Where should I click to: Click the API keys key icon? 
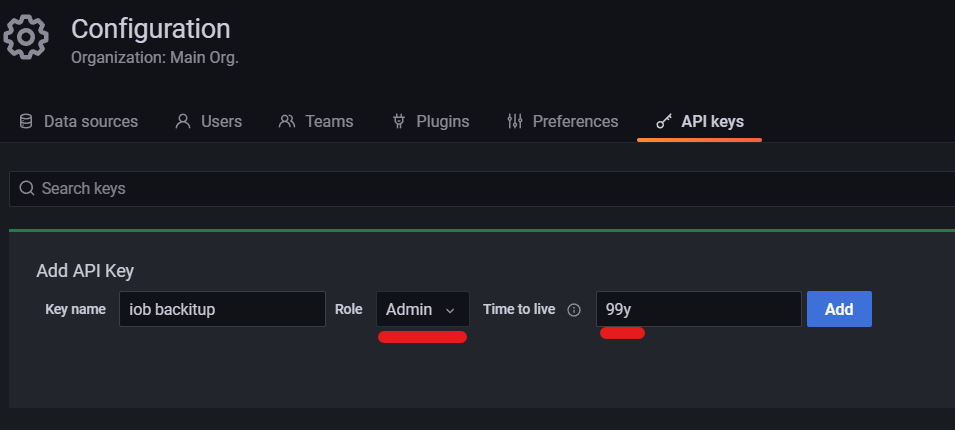pyautogui.click(x=664, y=122)
